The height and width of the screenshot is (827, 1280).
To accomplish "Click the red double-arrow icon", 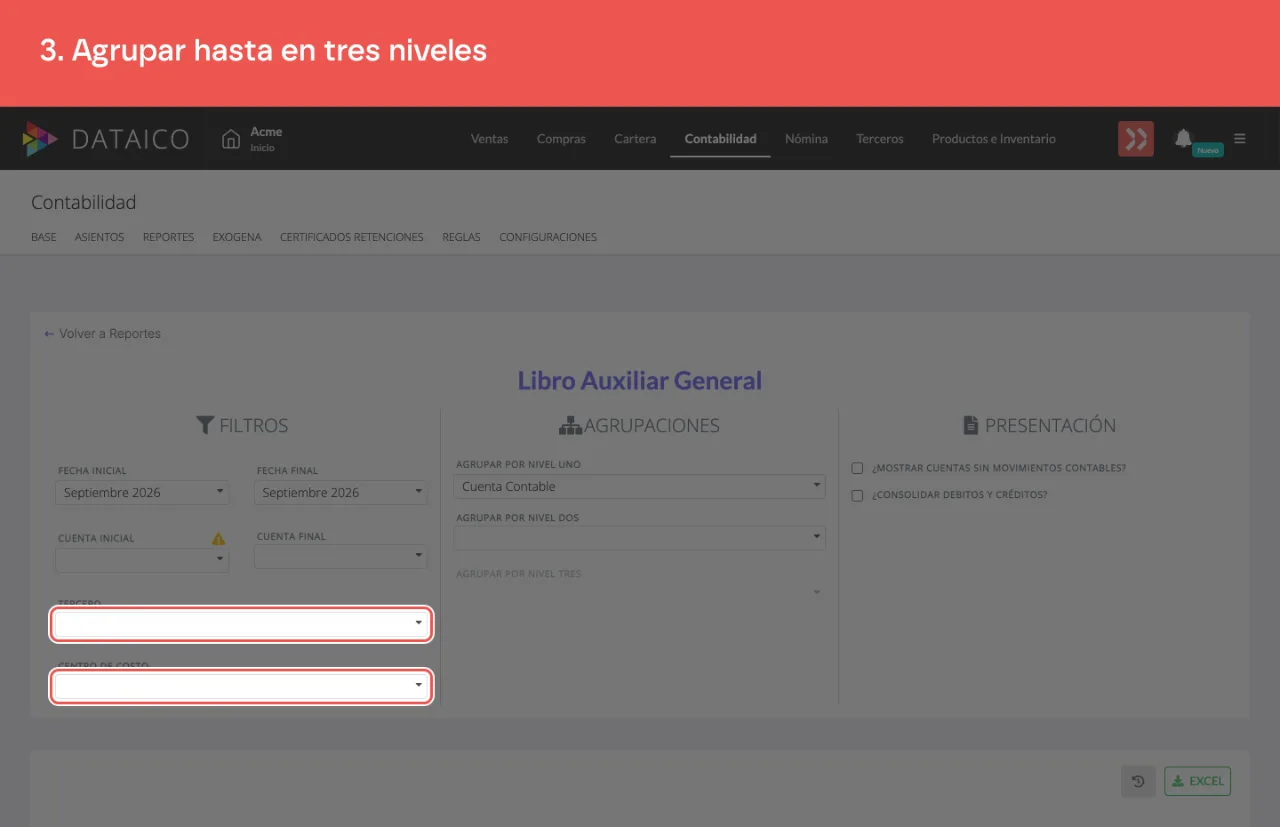I will click(1136, 139).
